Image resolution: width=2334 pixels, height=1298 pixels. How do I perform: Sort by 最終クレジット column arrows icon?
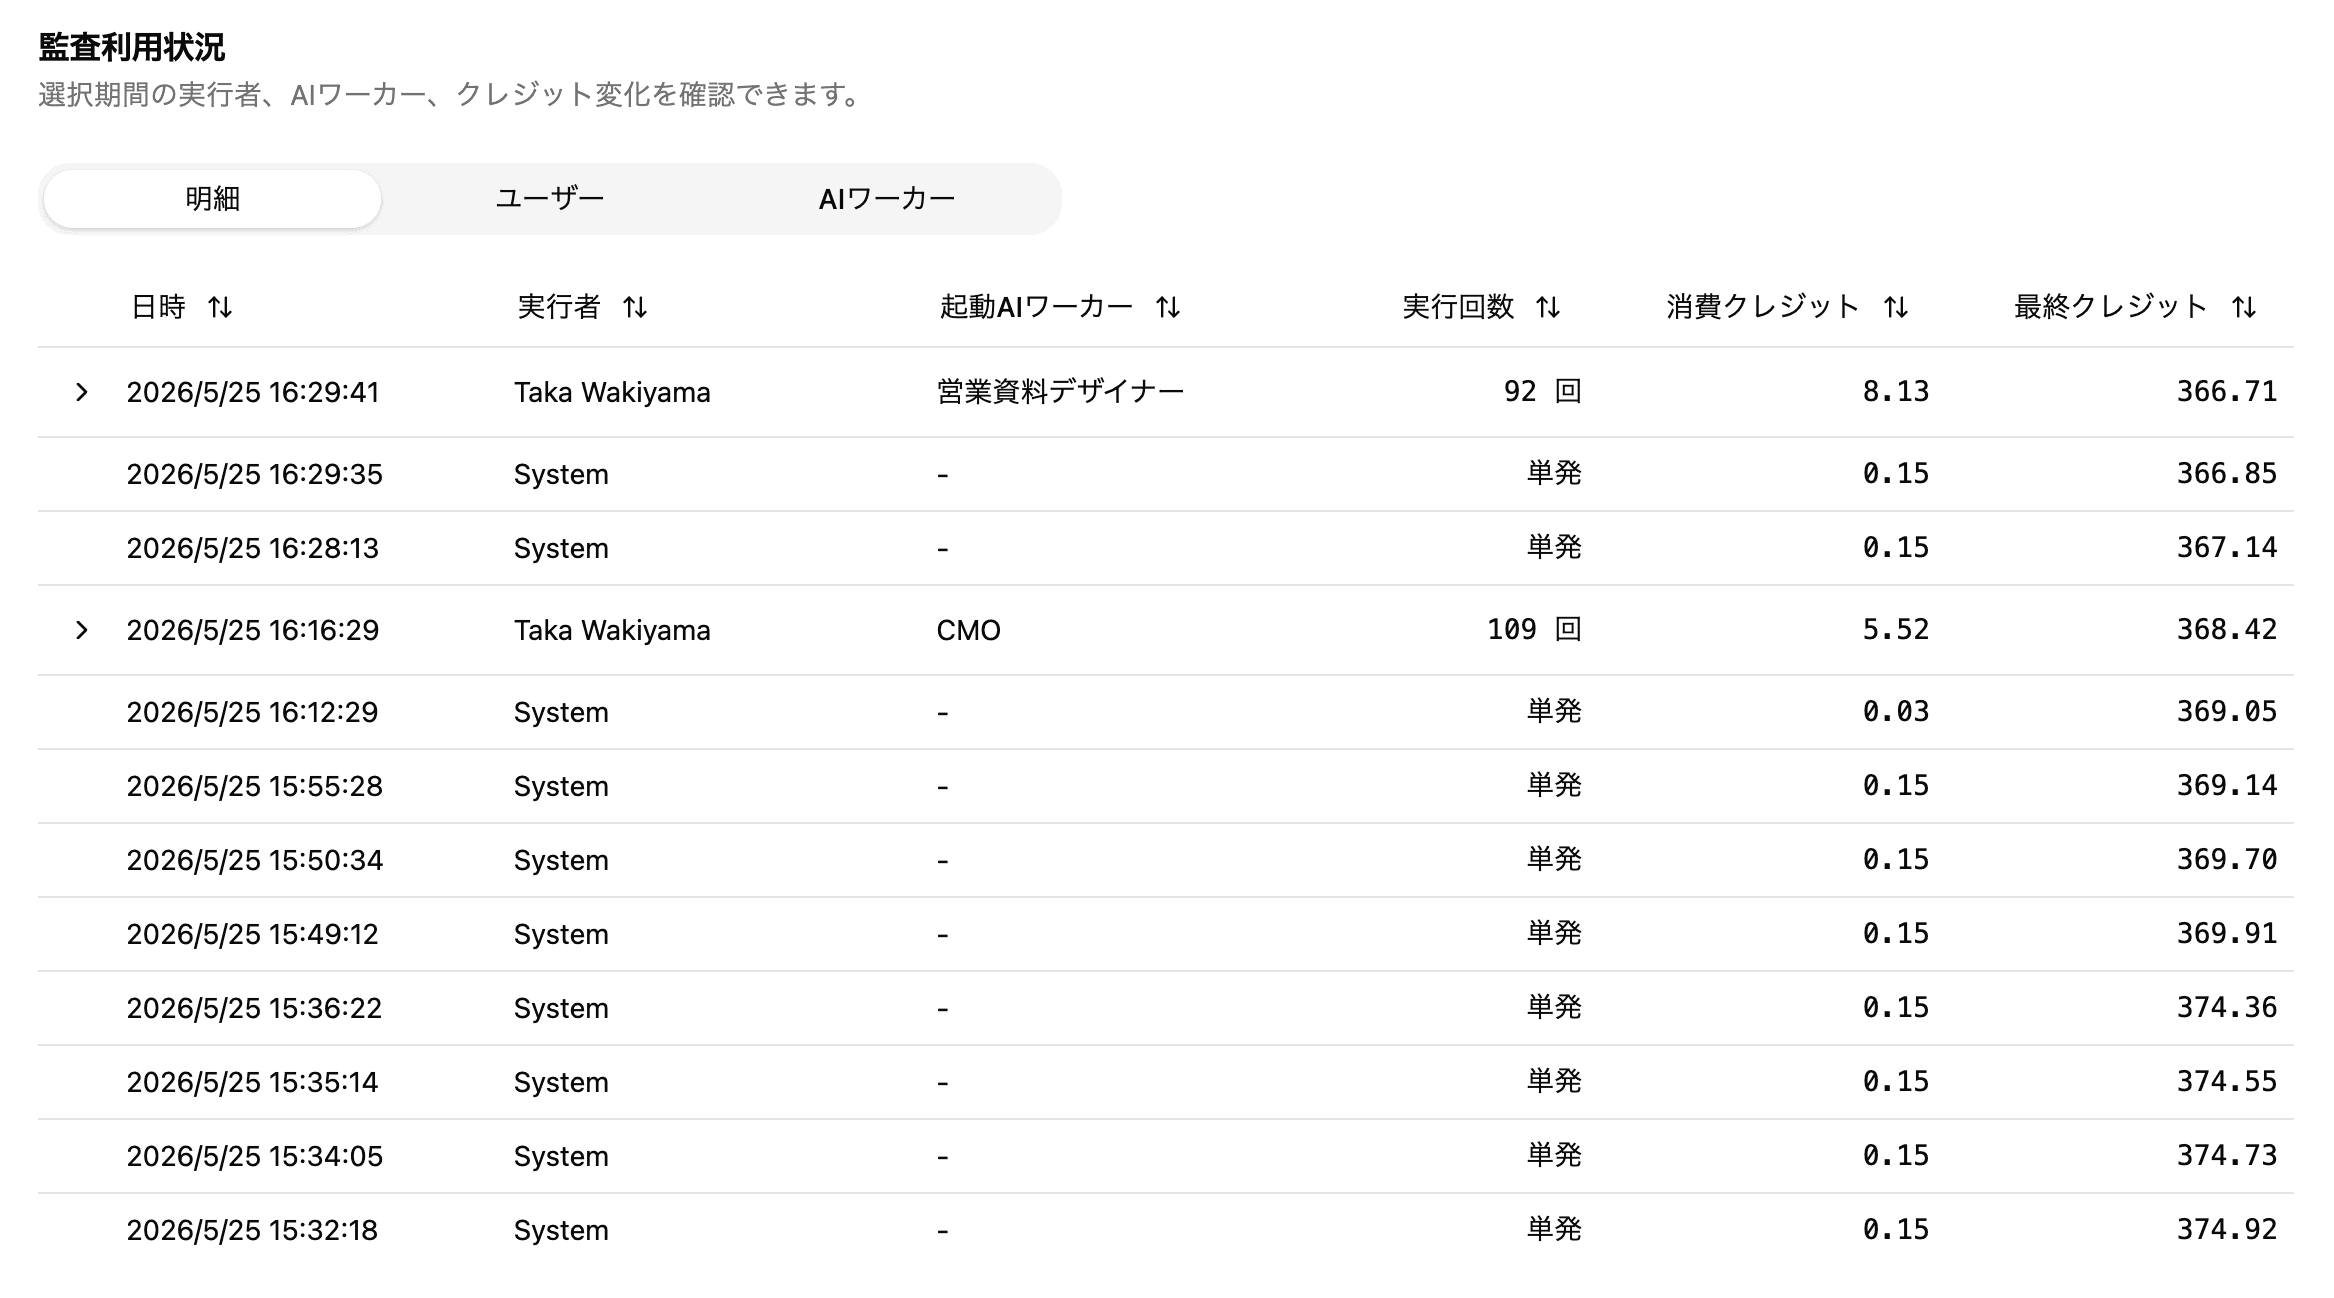(x=2244, y=307)
